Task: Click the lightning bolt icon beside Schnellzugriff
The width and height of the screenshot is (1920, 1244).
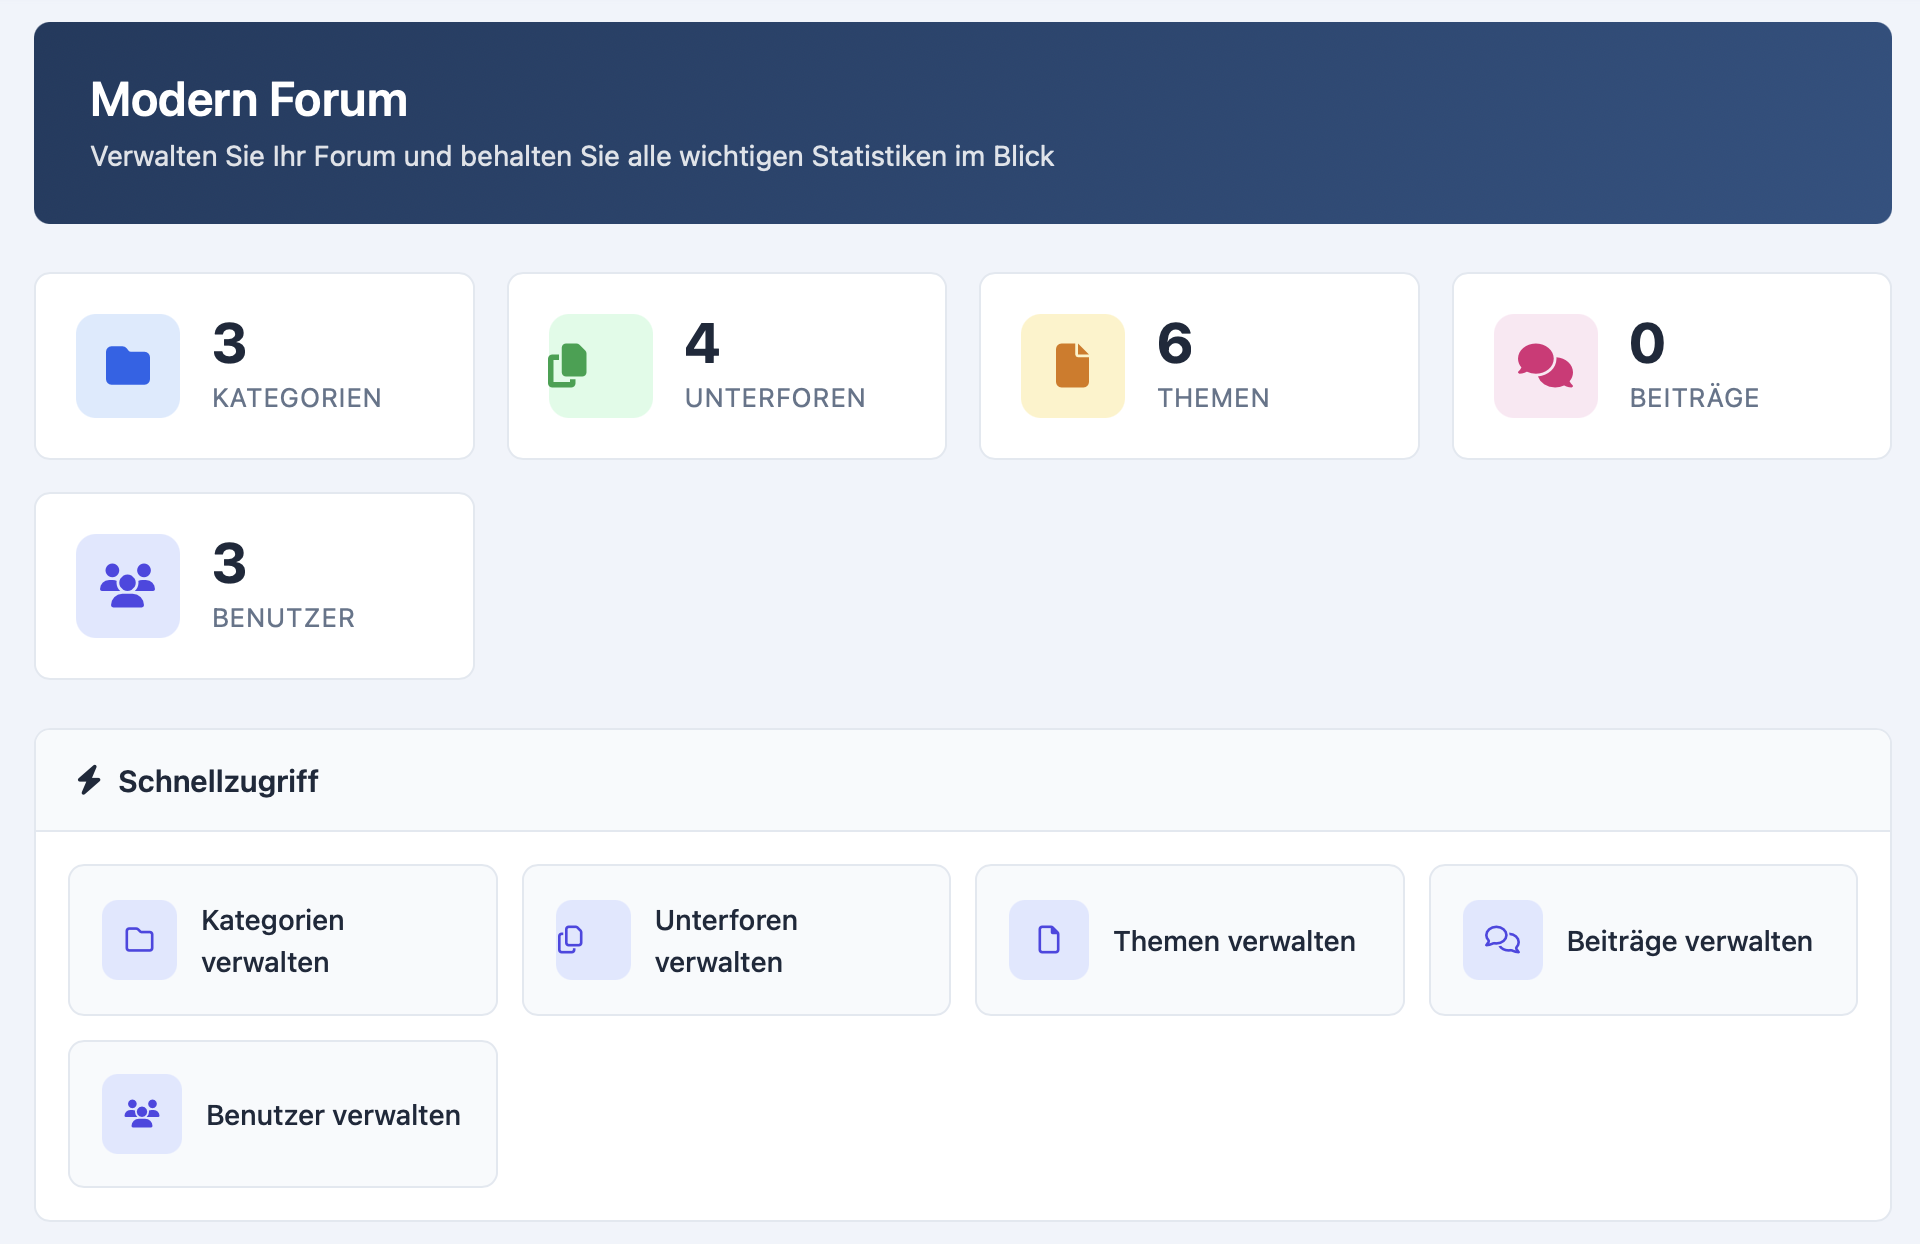Action: 89,781
